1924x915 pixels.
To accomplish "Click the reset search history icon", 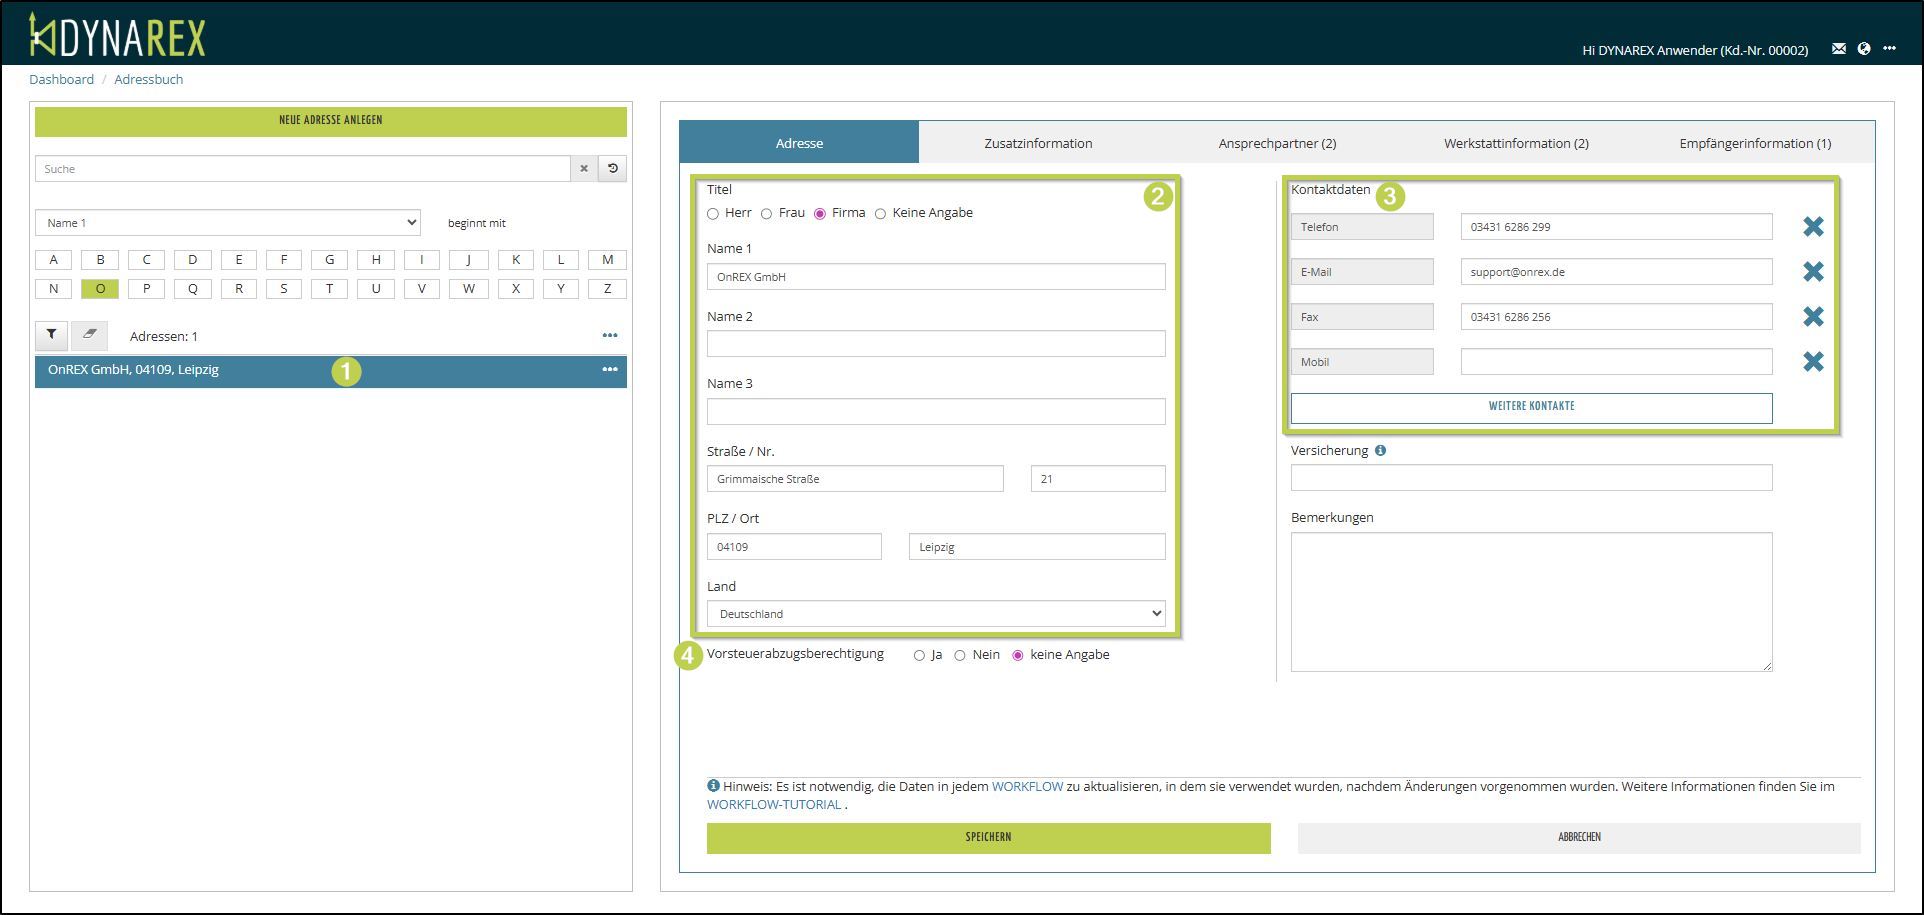I will point(613,169).
